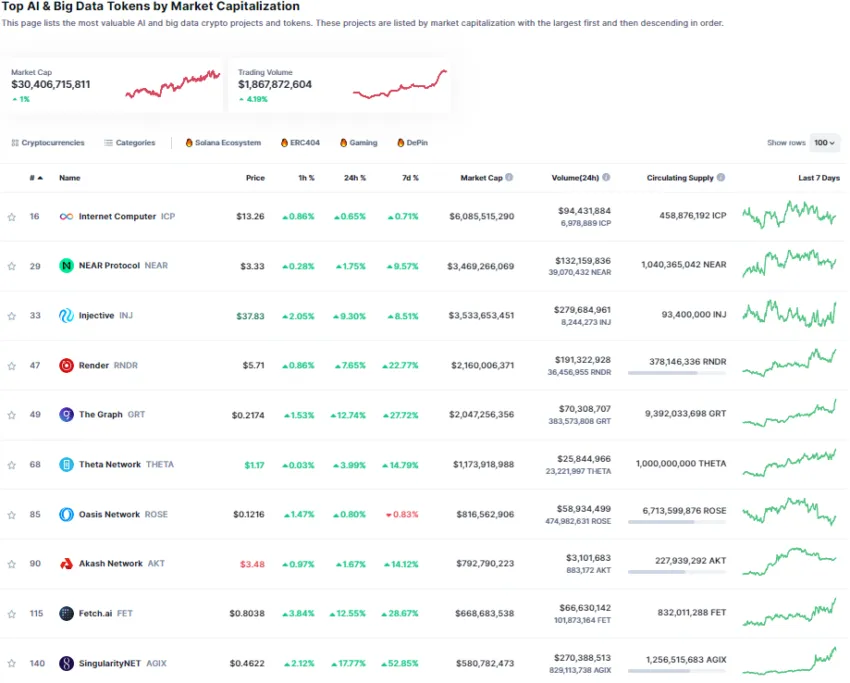Click the Render red circular logo
Screen dimensions: 850x683
66,365
